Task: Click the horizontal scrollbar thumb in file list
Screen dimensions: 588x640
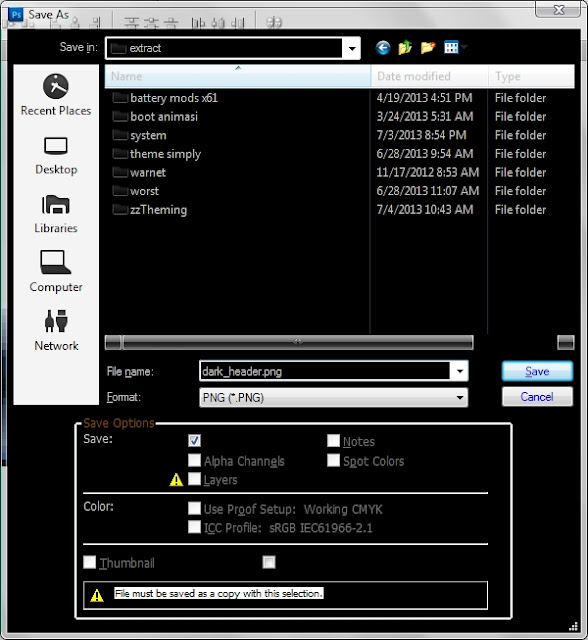Action: point(298,342)
